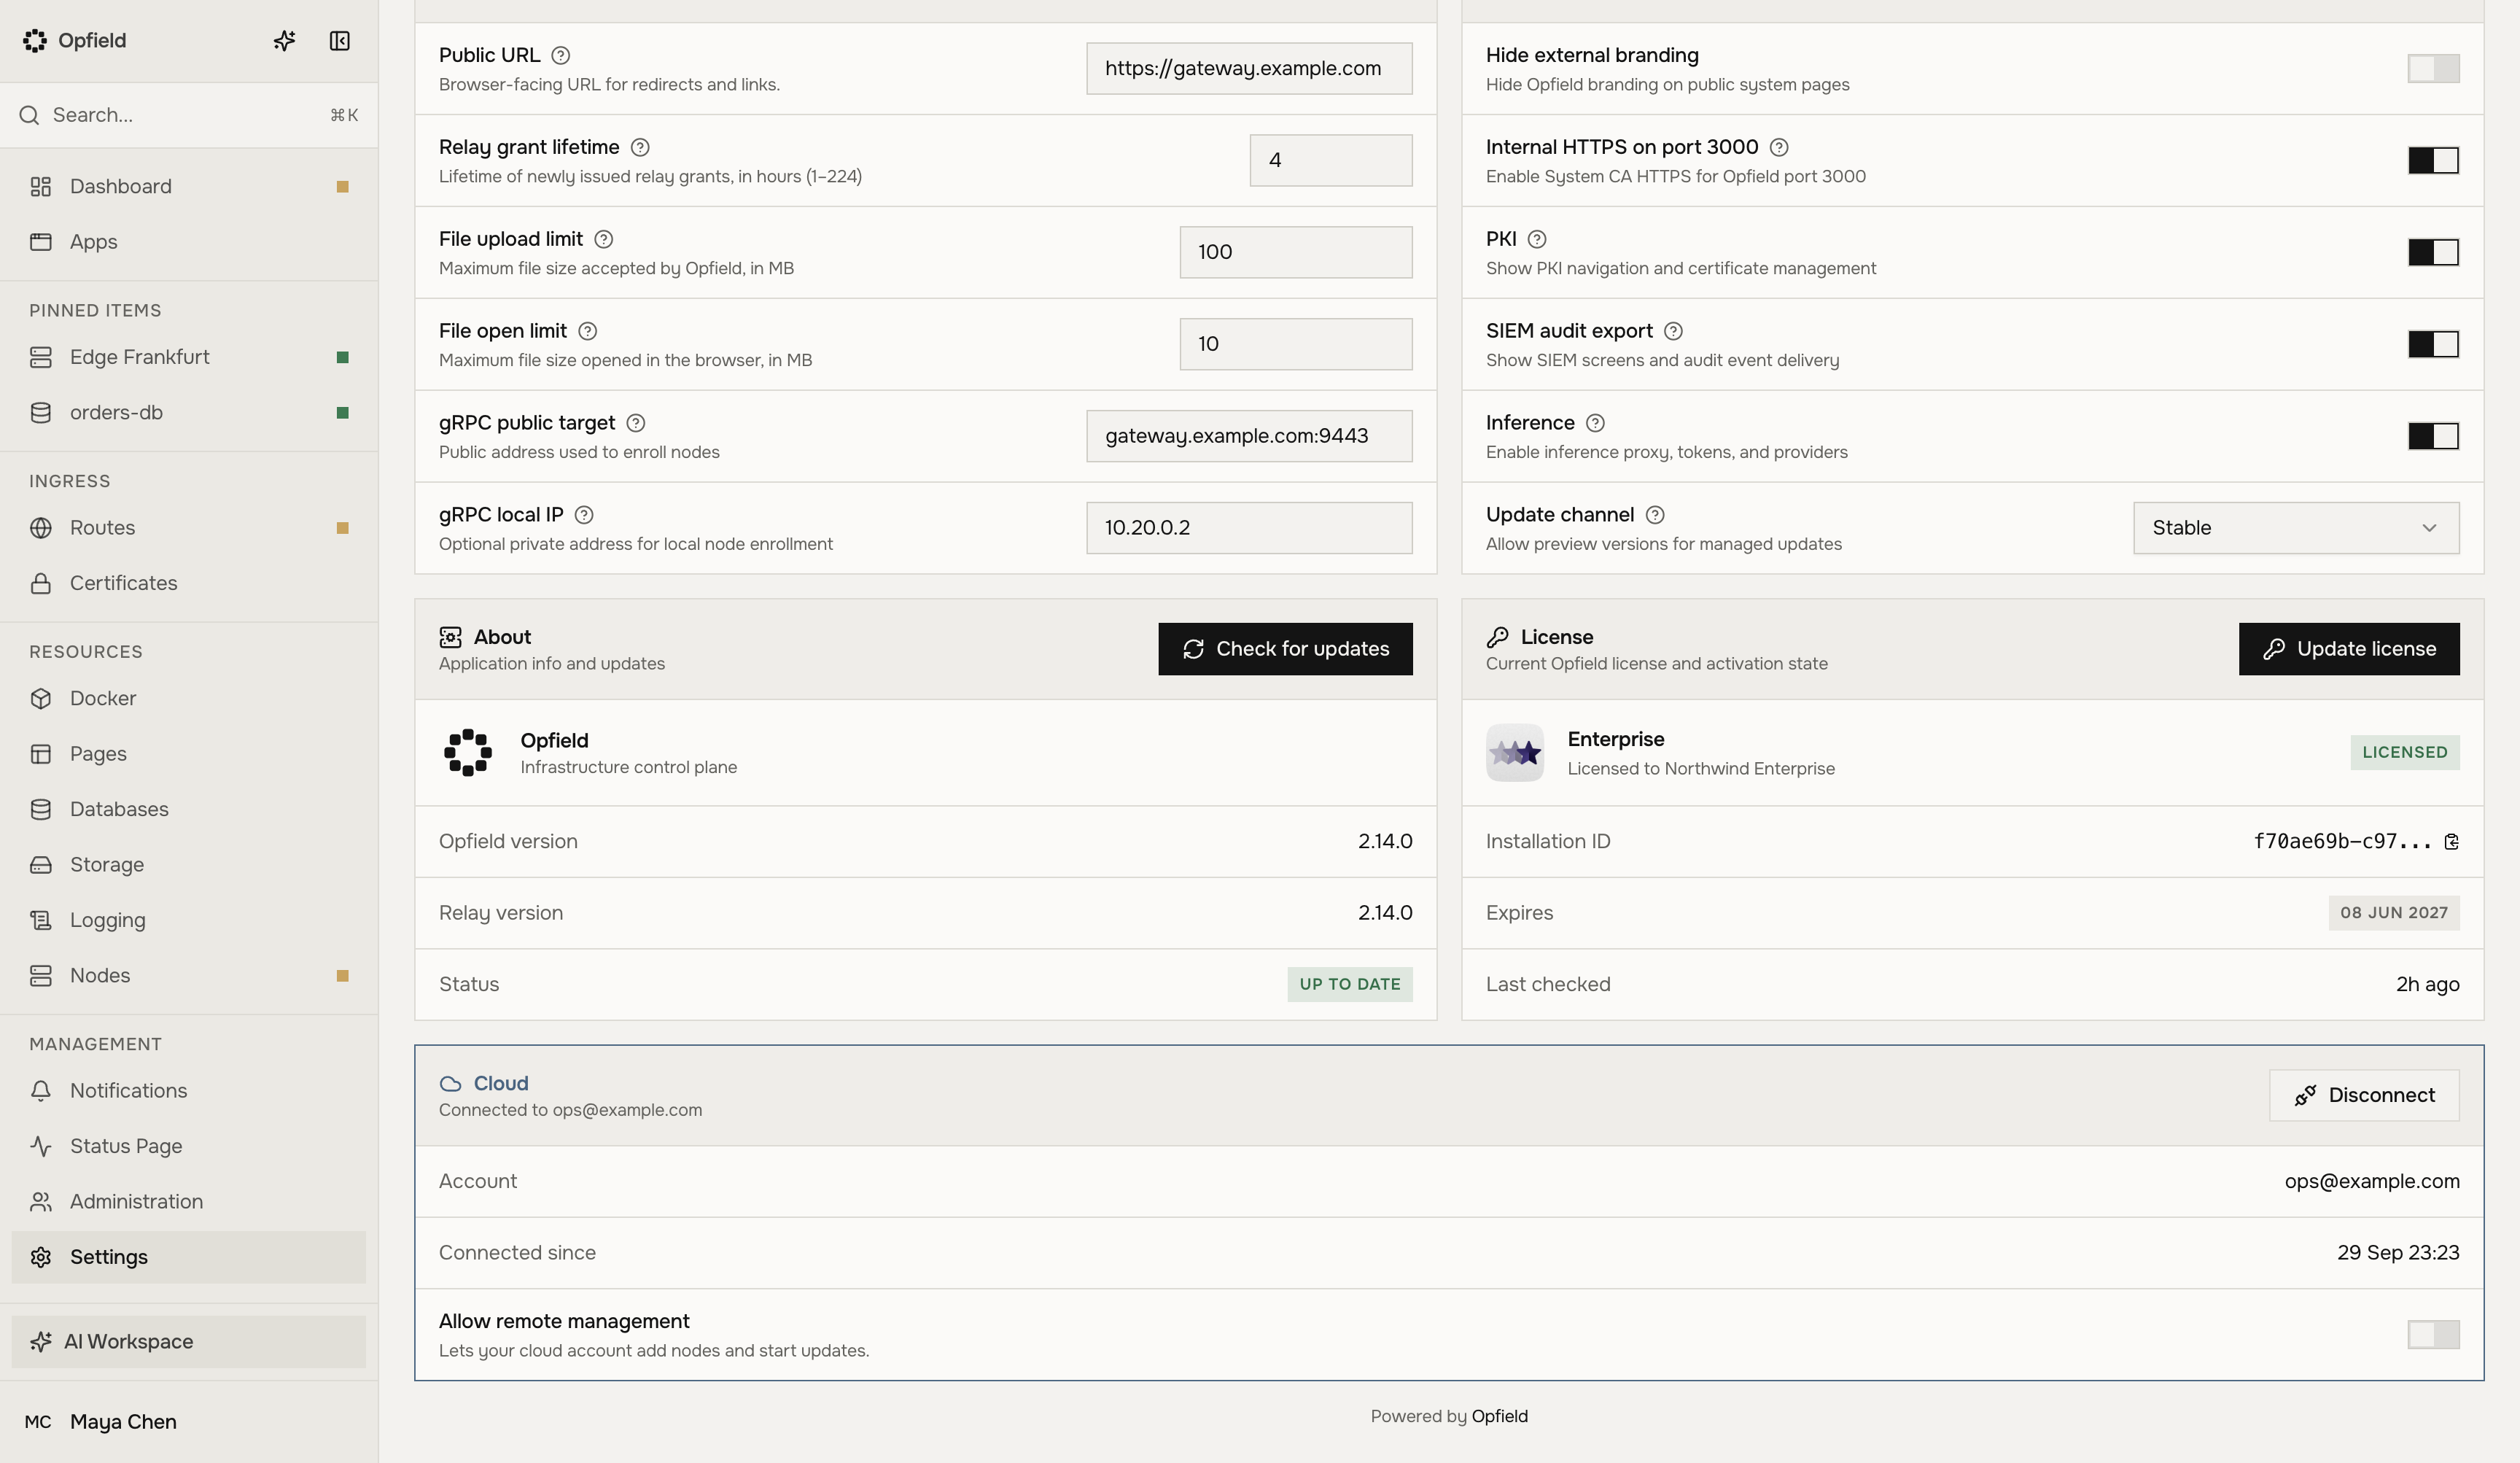This screenshot has height=1463, width=2520.
Task: Turn off the PKI switch
Action: coord(2434,253)
